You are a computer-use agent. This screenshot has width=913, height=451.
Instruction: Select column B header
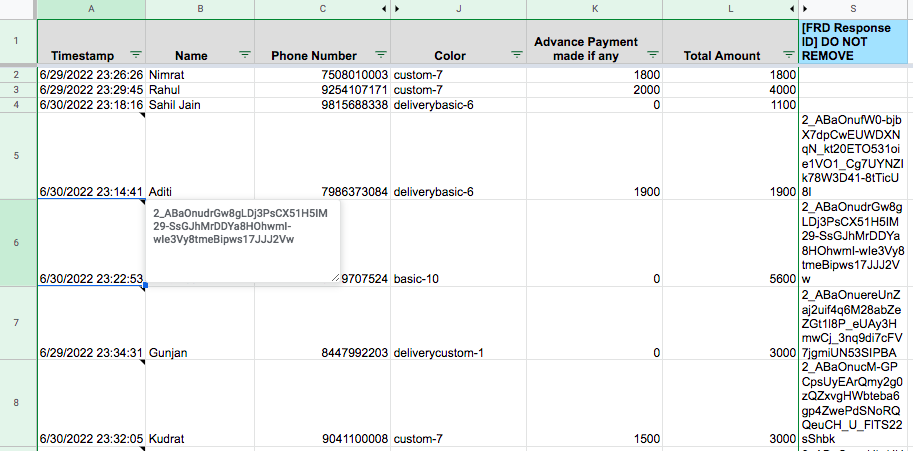(x=200, y=9)
